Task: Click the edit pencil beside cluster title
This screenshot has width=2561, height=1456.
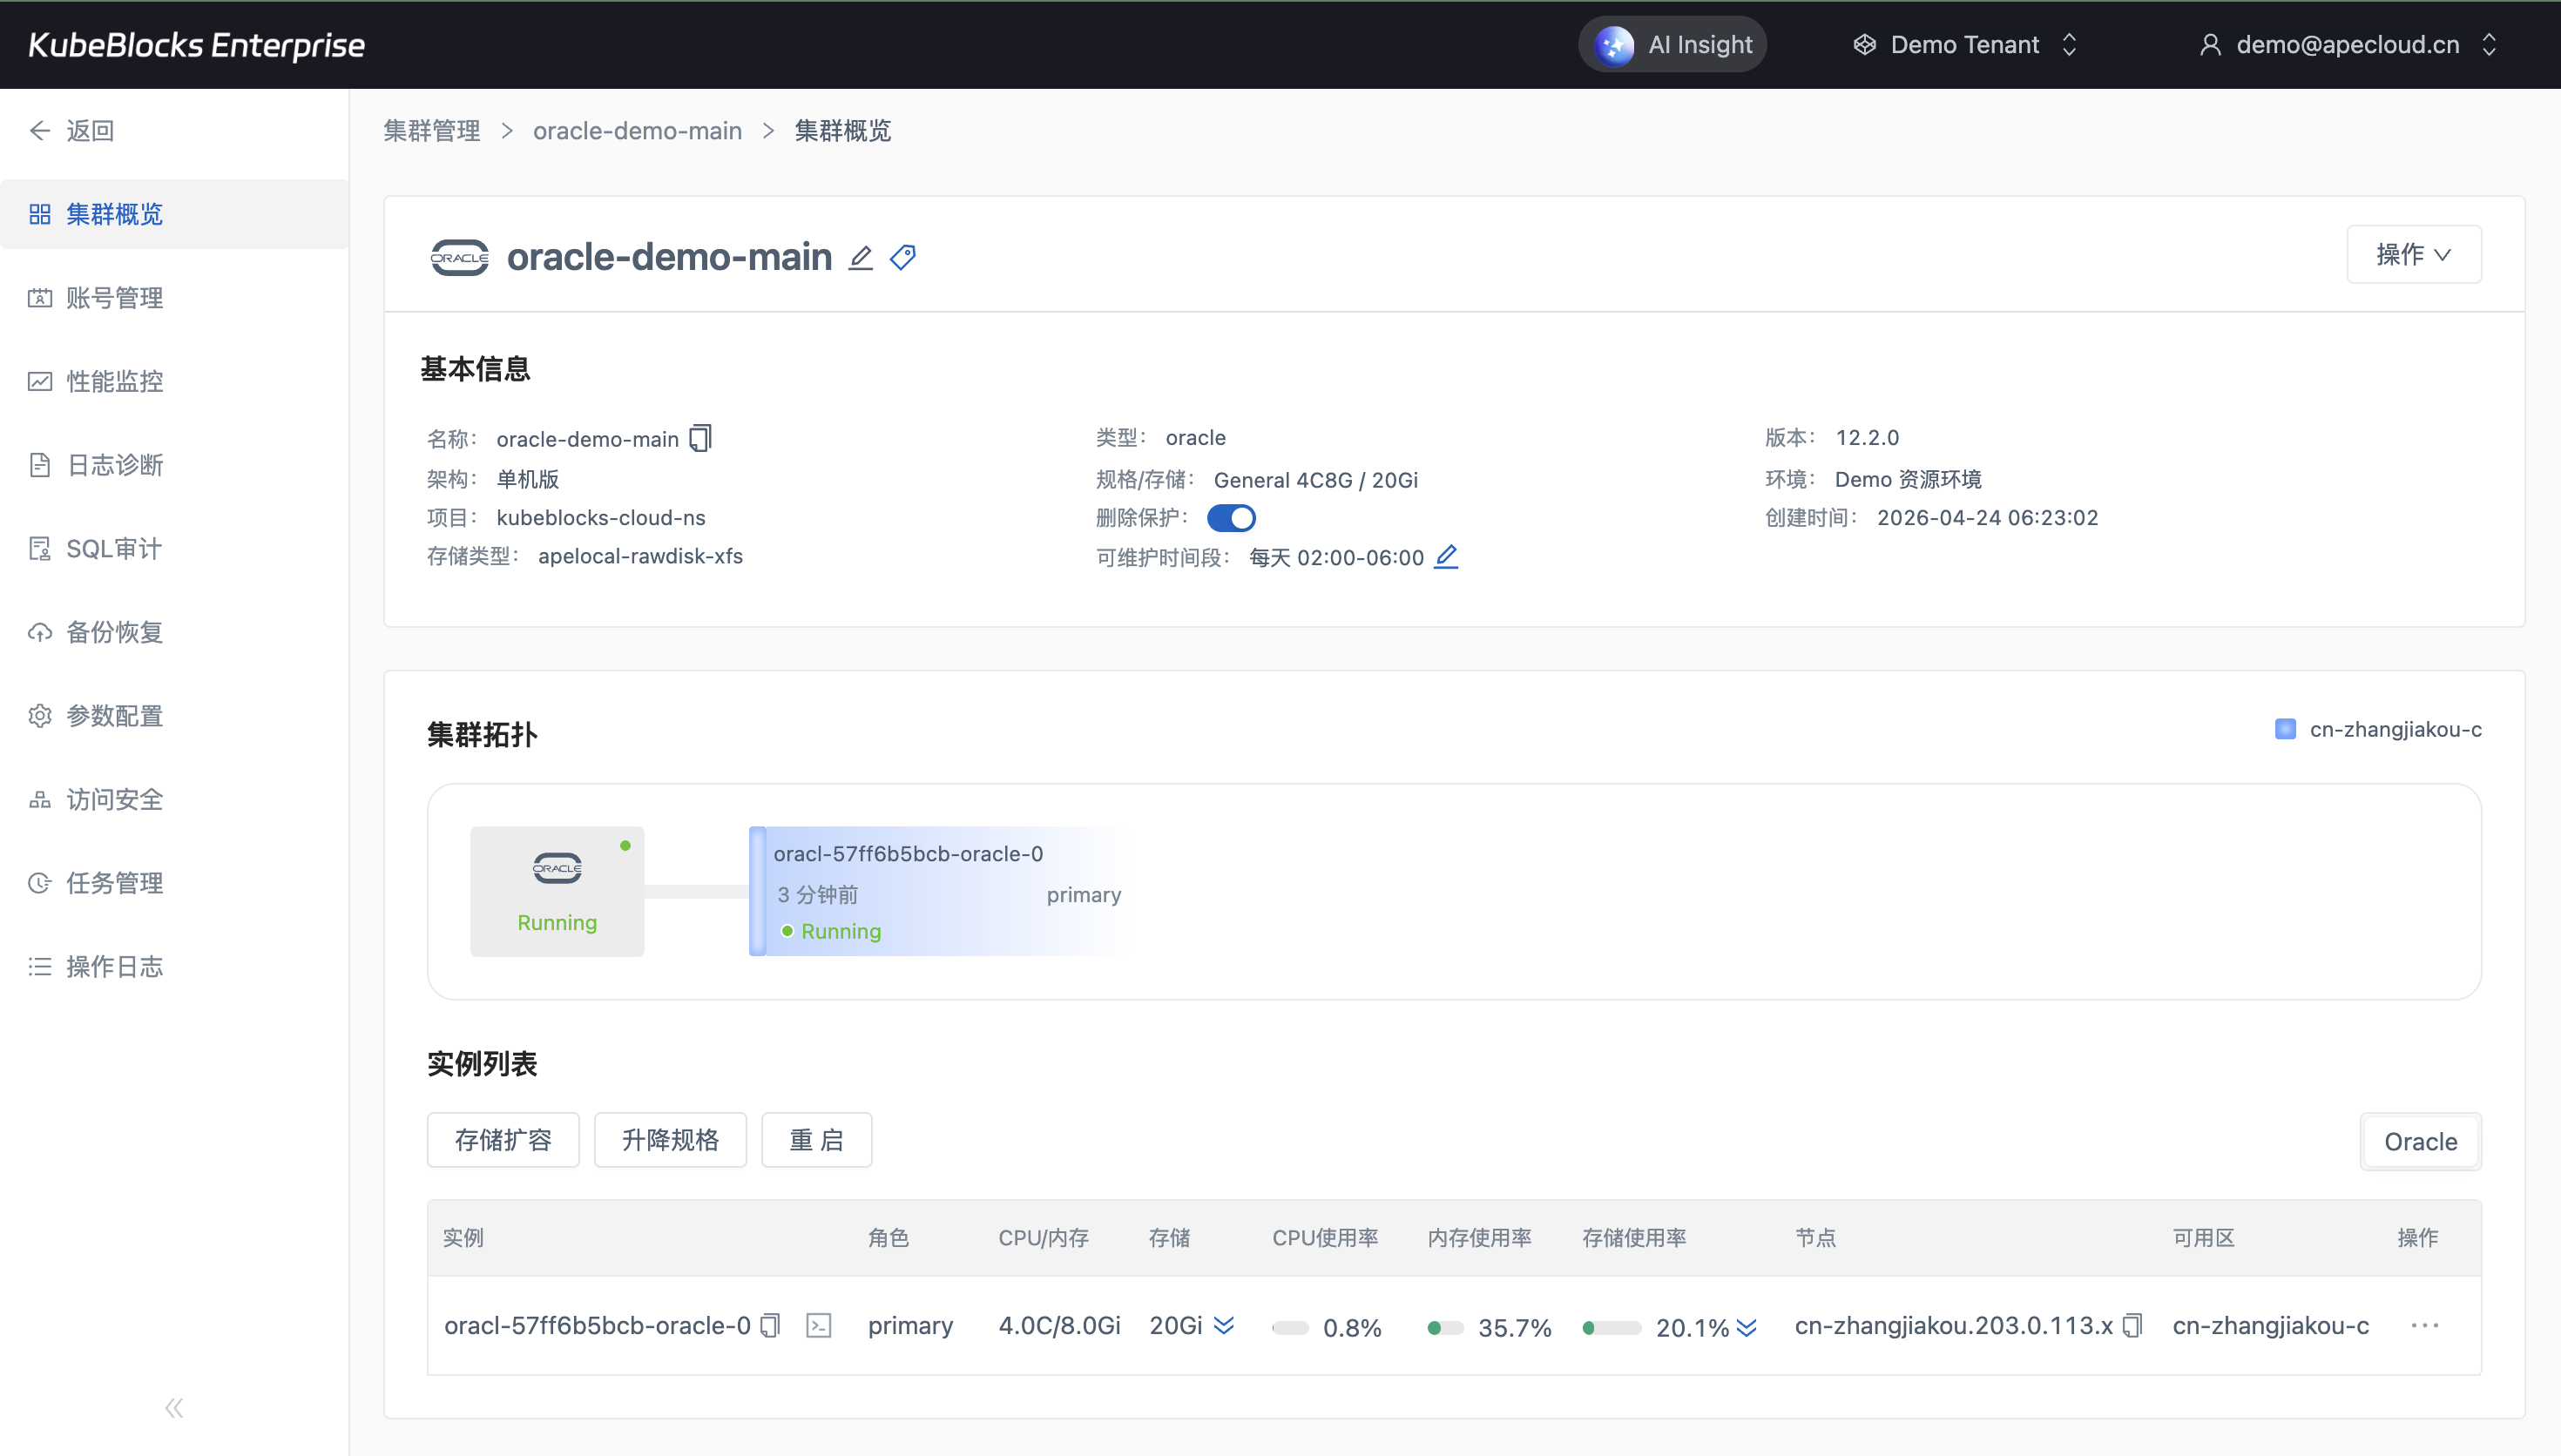Action: click(x=860, y=258)
